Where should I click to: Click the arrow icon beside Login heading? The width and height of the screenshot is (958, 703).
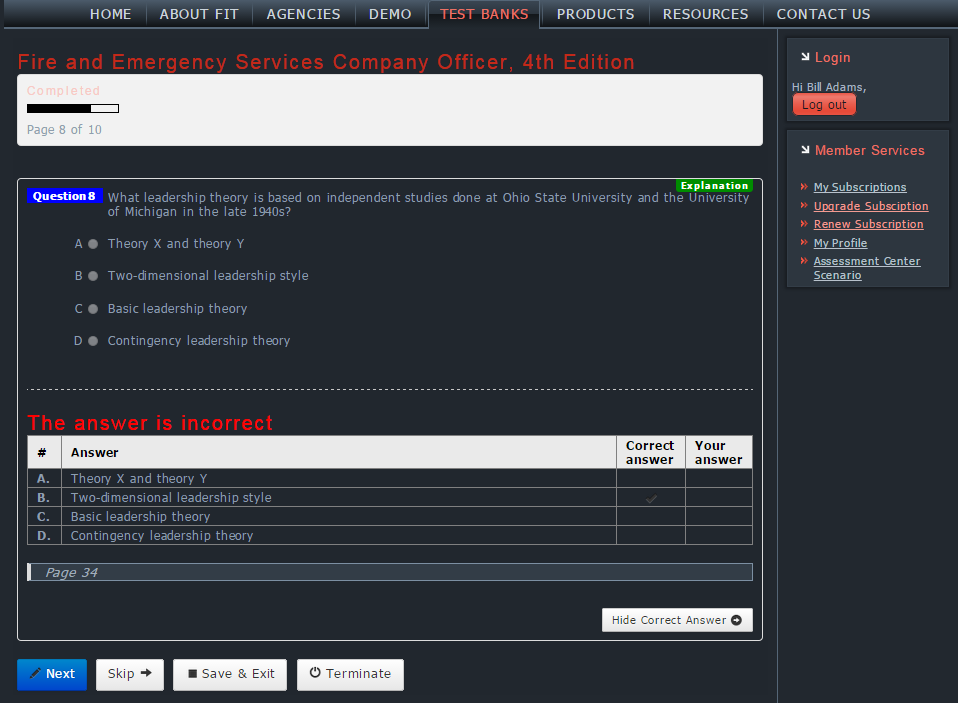(x=805, y=57)
